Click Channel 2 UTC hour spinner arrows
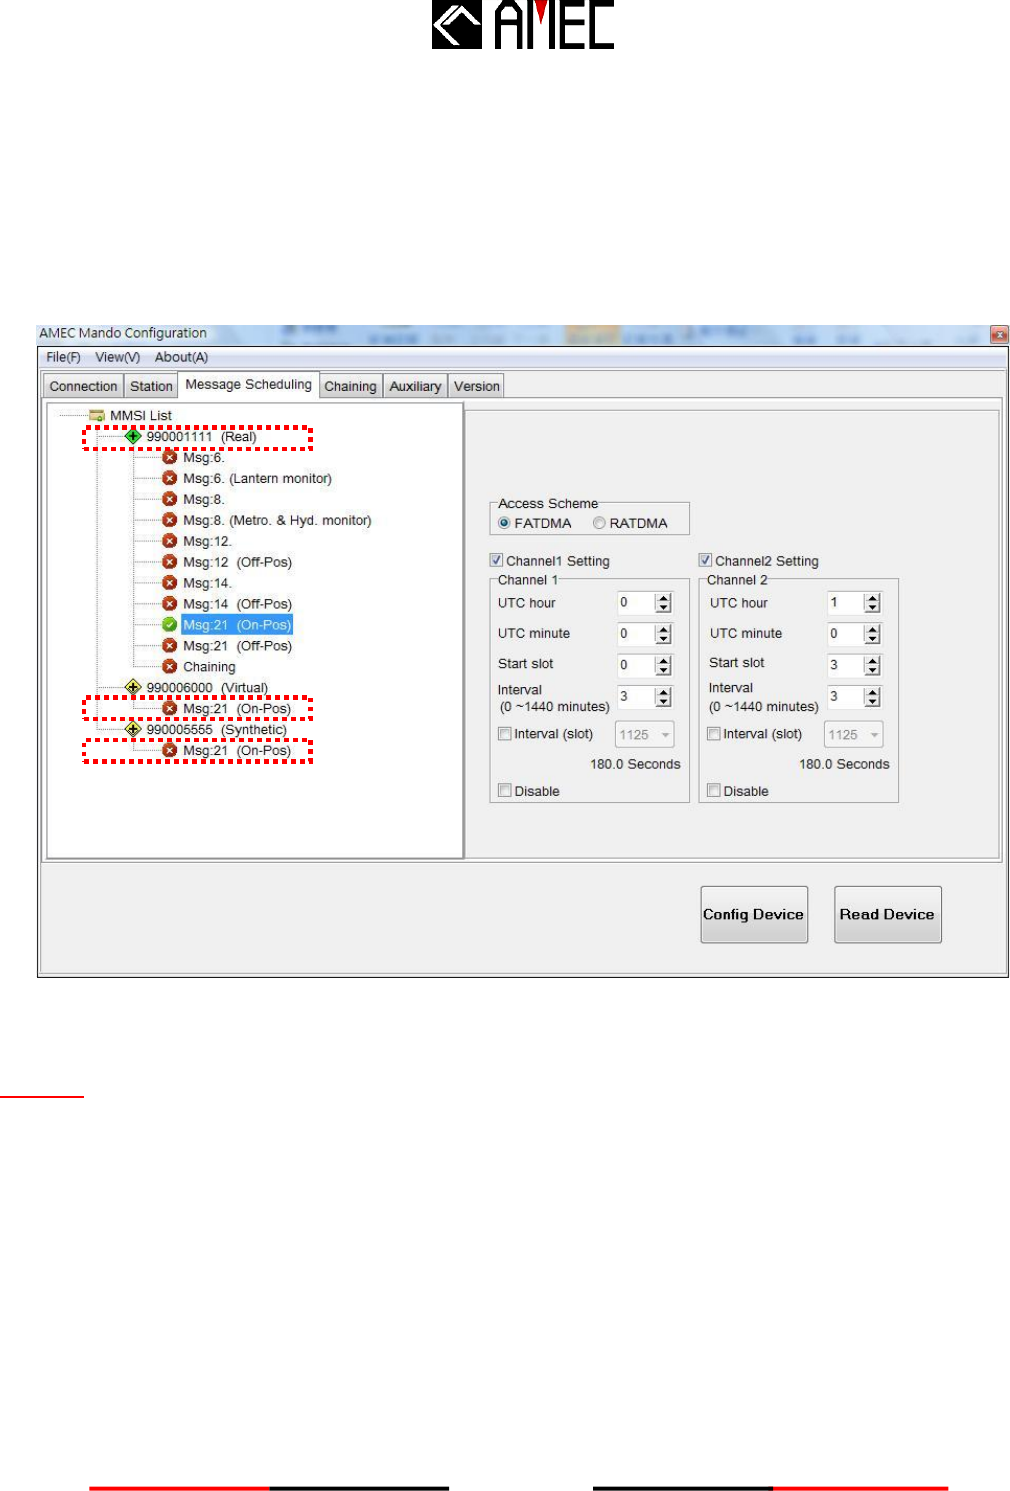This screenshot has width=1010, height=1491. point(872,603)
